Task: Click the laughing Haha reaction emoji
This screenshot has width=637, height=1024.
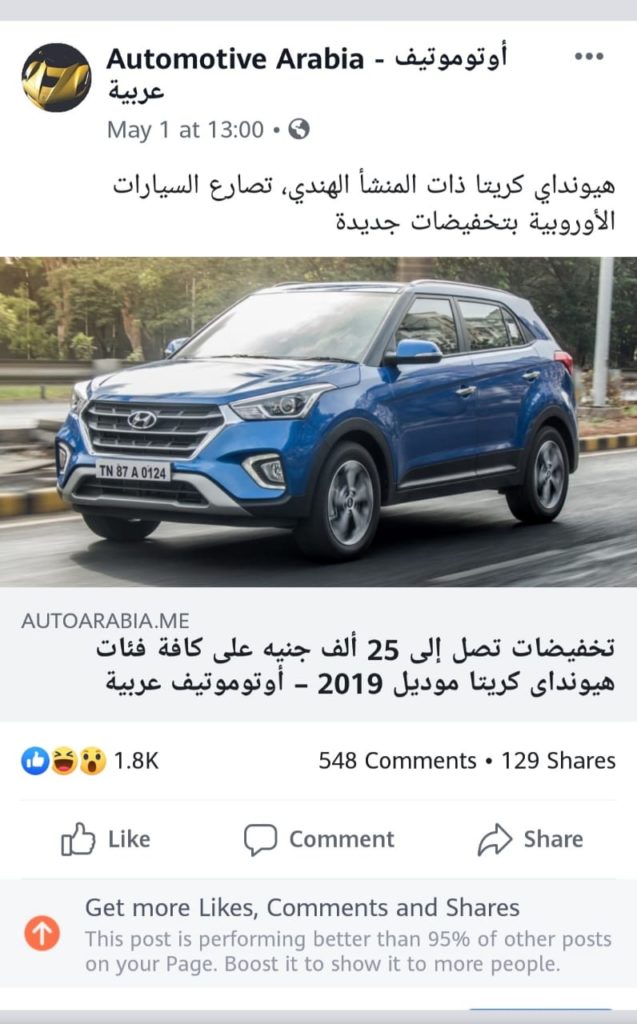Action: (x=64, y=761)
